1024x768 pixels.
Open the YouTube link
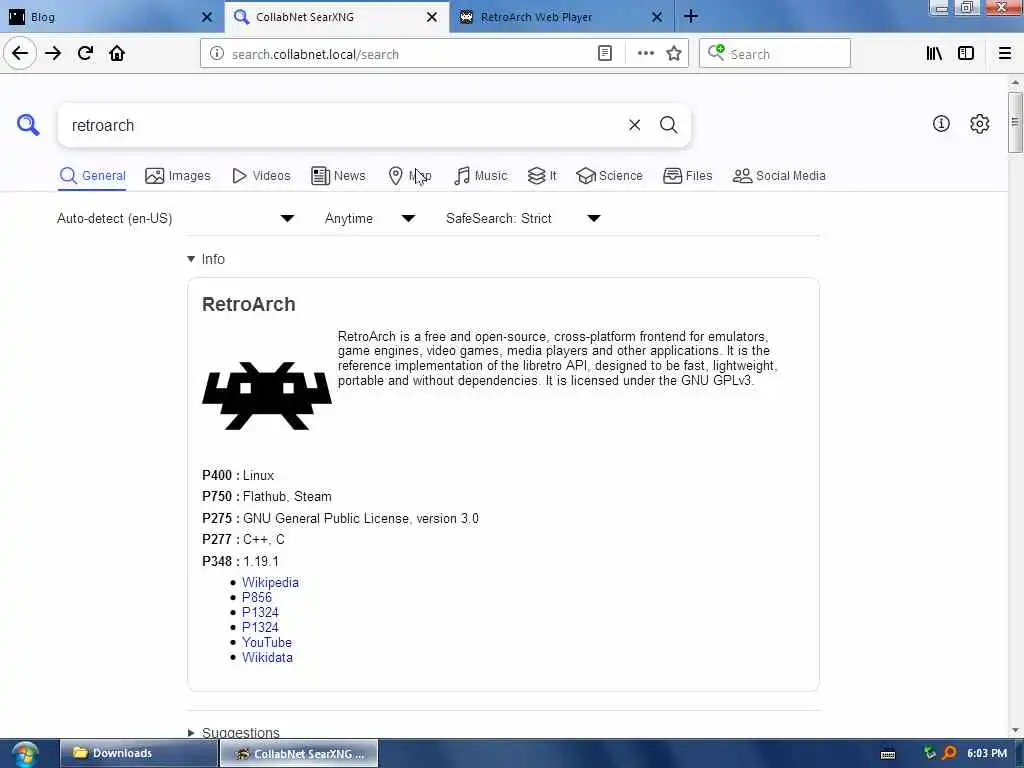[x=266, y=643]
